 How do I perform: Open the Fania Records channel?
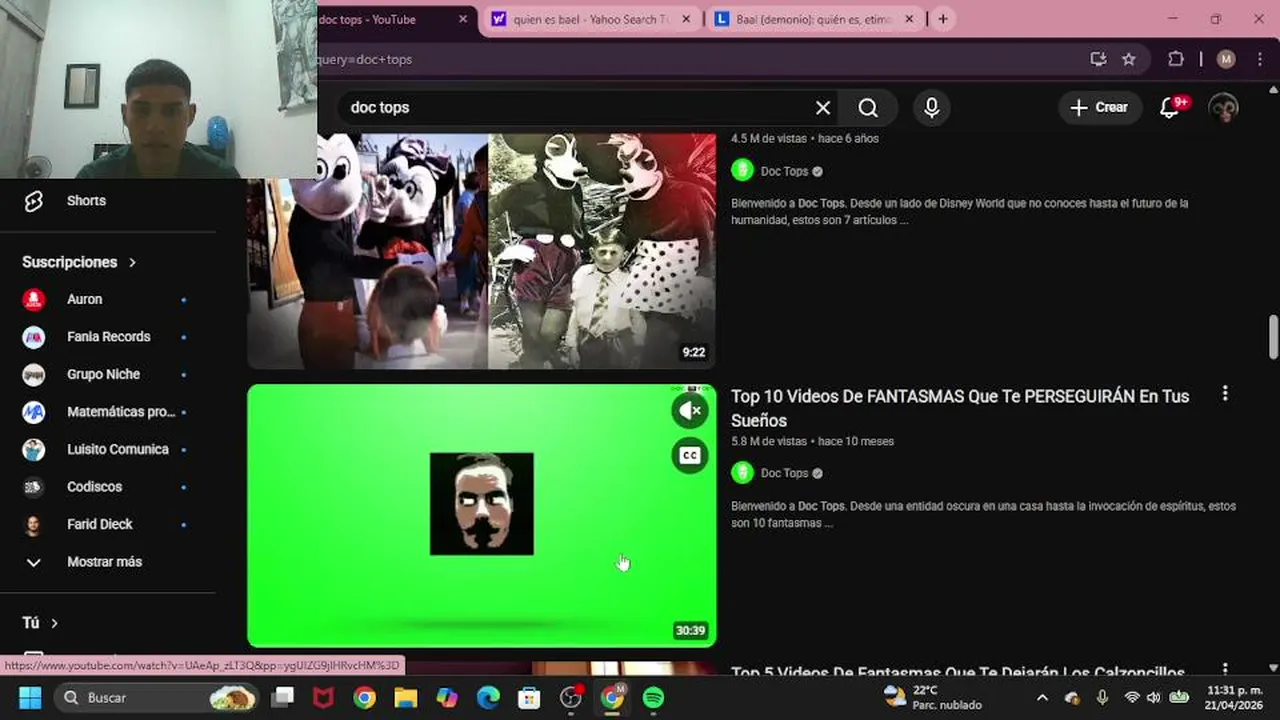[x=108, y=337]
